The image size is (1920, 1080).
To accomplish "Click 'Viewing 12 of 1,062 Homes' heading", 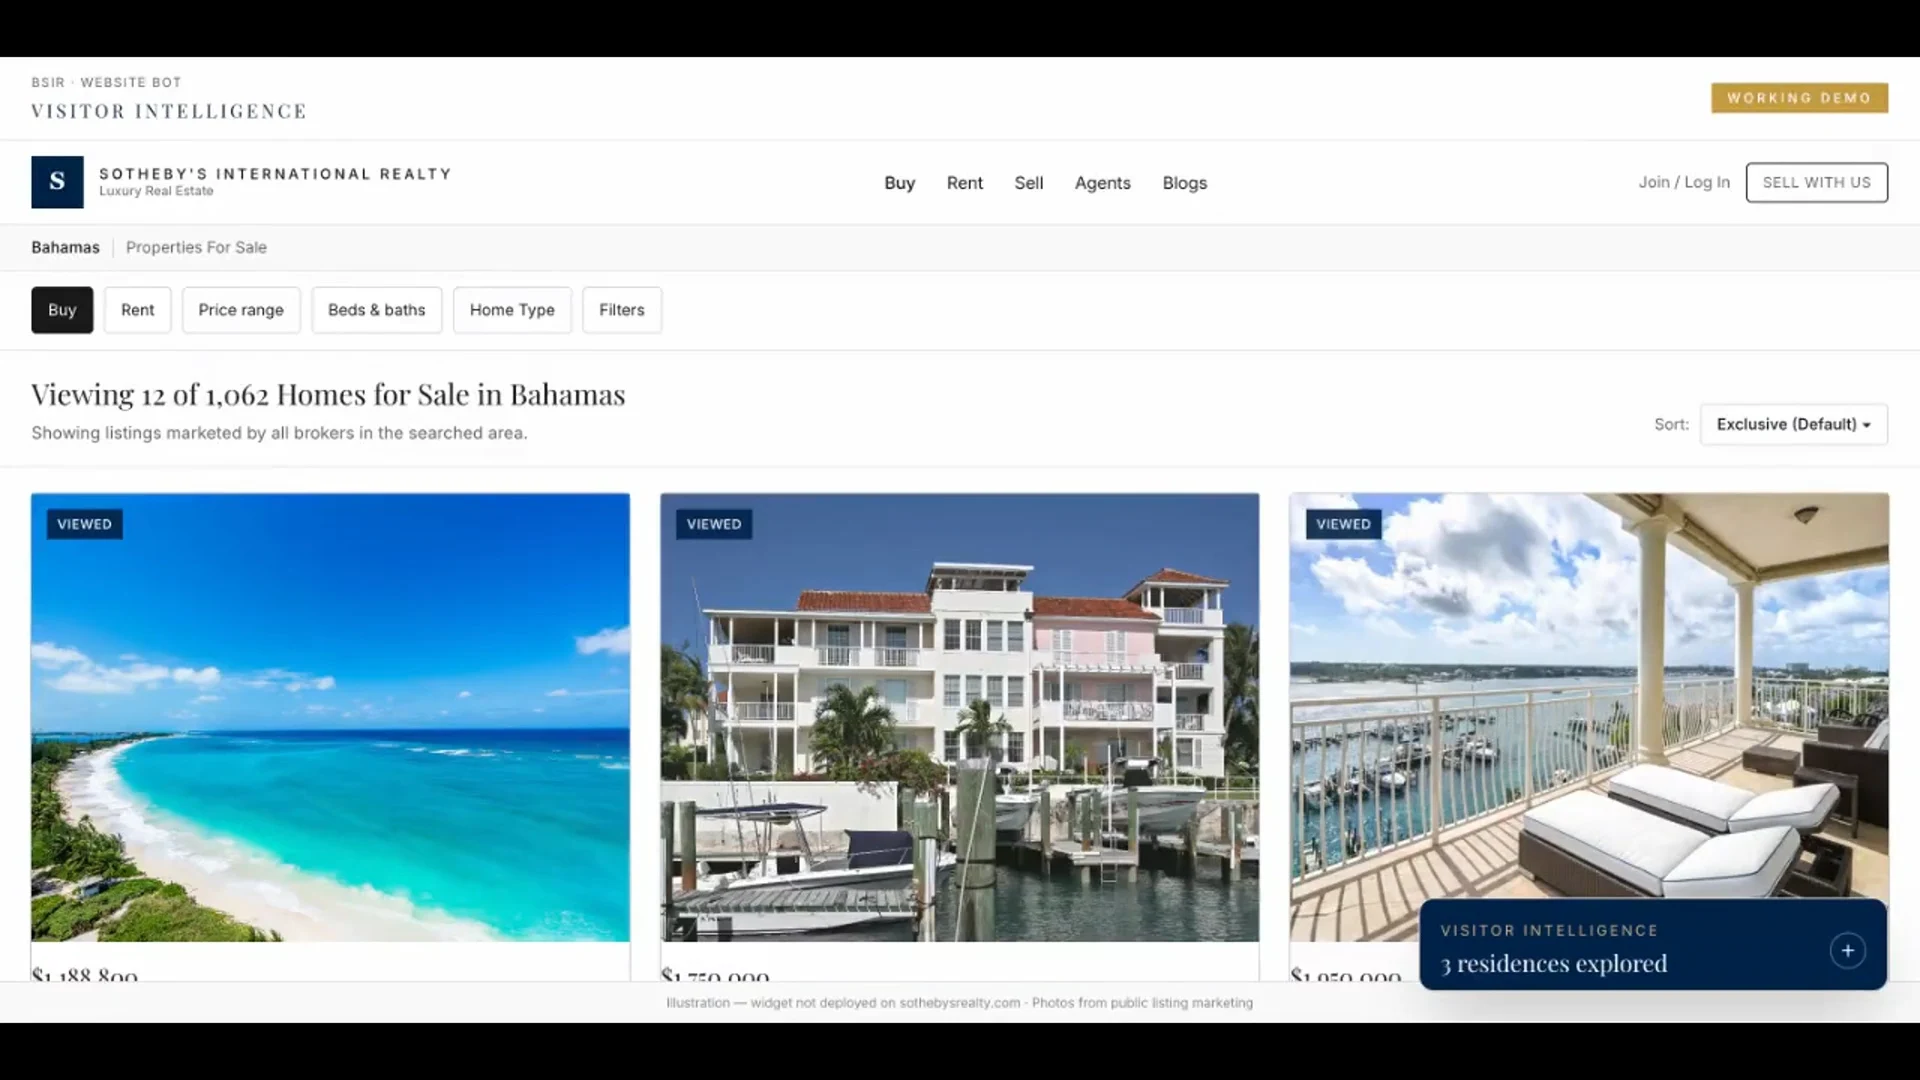I will click(328, 395).
